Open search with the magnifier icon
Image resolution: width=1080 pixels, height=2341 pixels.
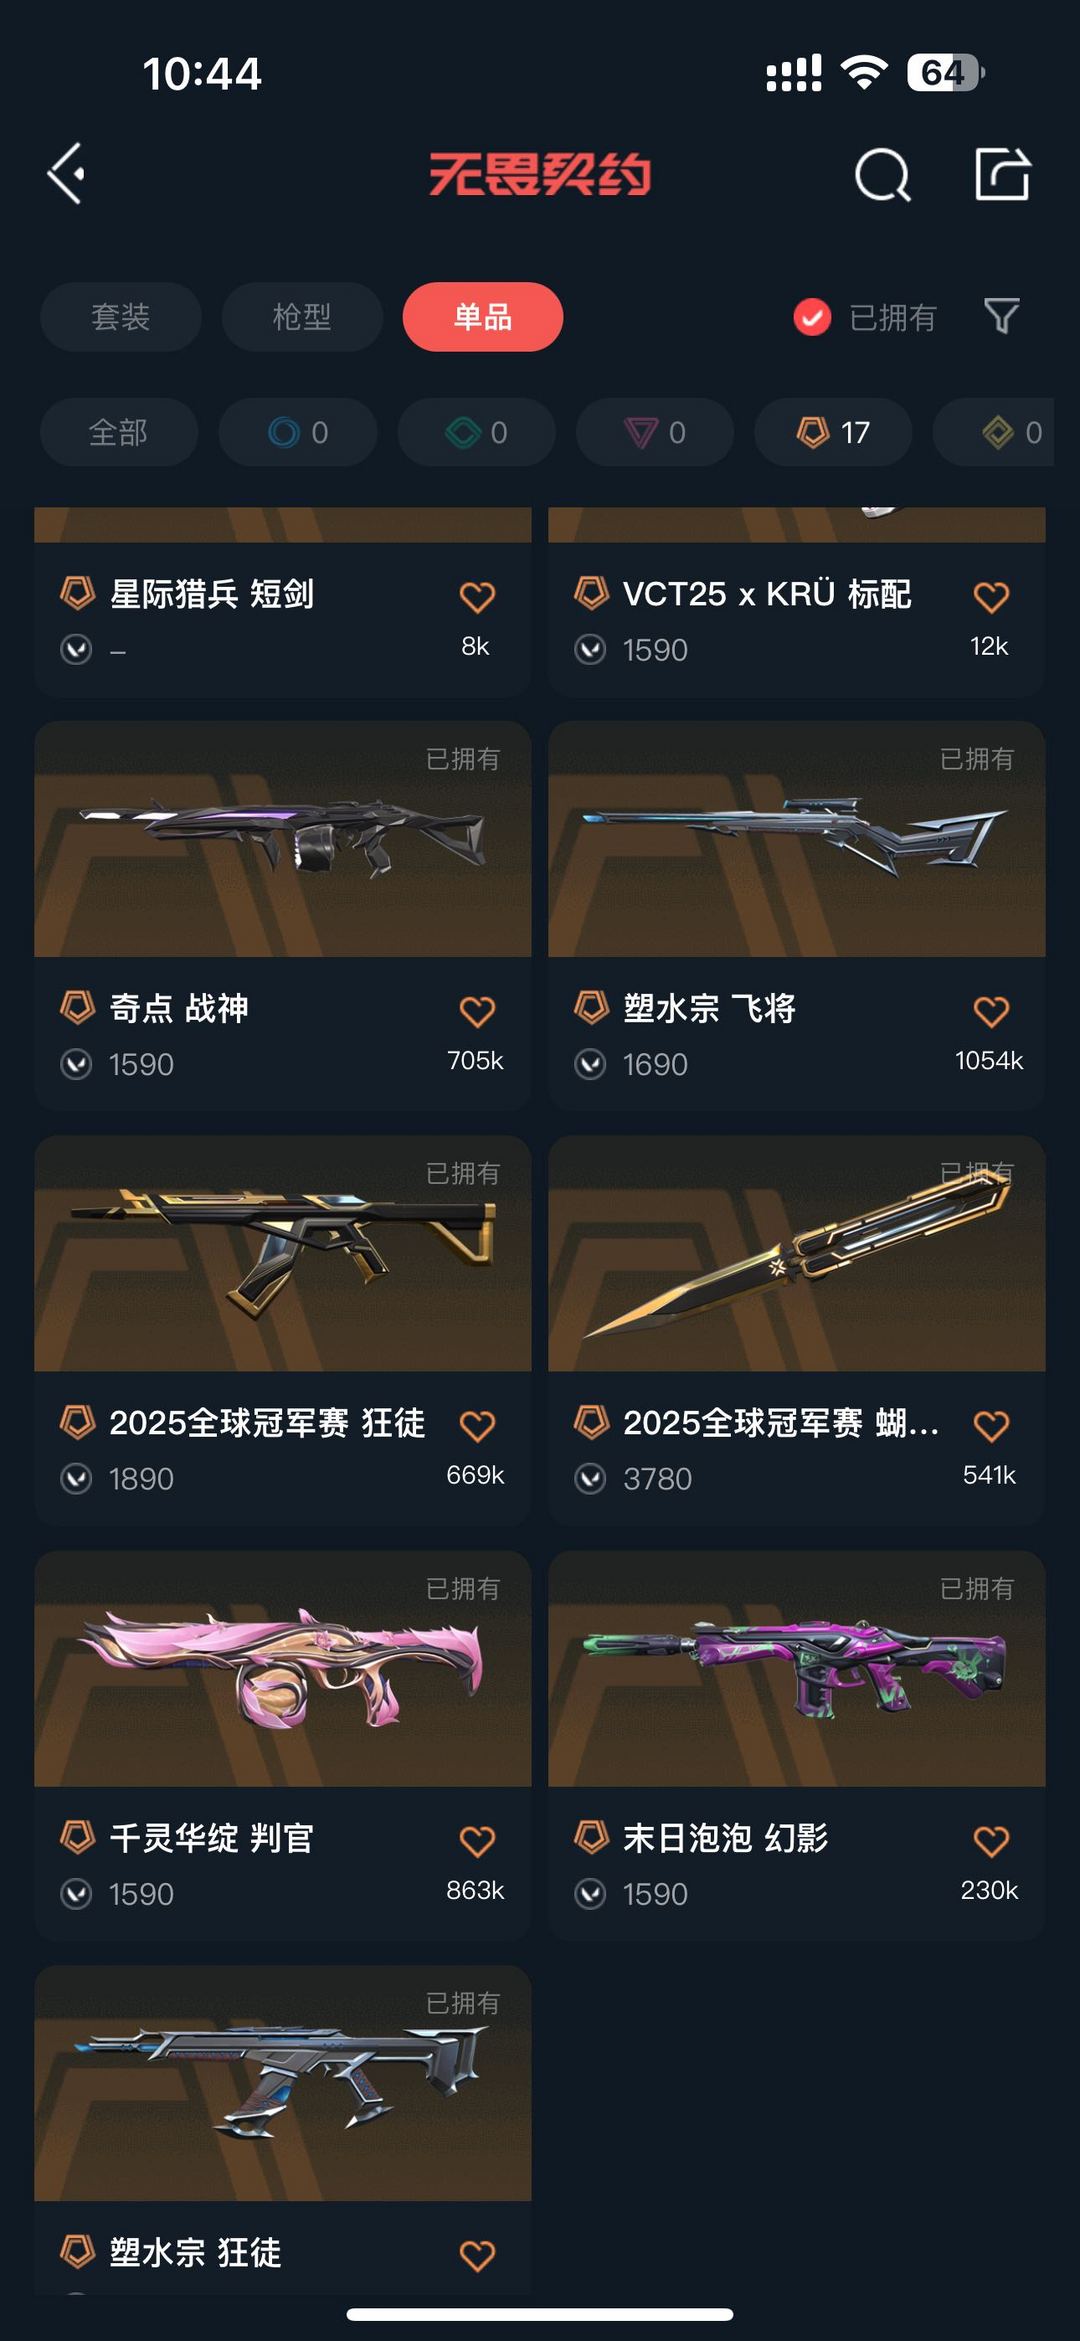point(882,176)
